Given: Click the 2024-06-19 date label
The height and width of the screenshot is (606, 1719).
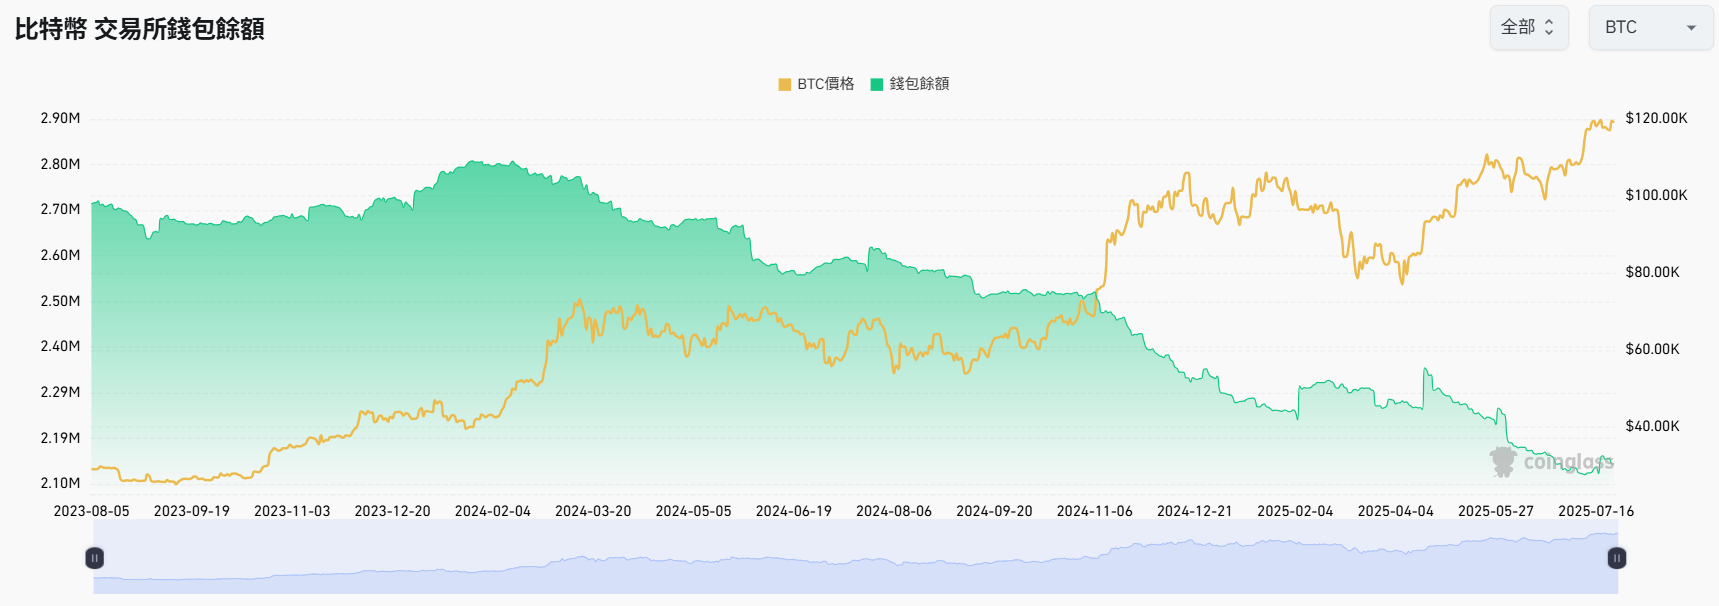Looking at the screenshot, I should (x=794, y=511).
